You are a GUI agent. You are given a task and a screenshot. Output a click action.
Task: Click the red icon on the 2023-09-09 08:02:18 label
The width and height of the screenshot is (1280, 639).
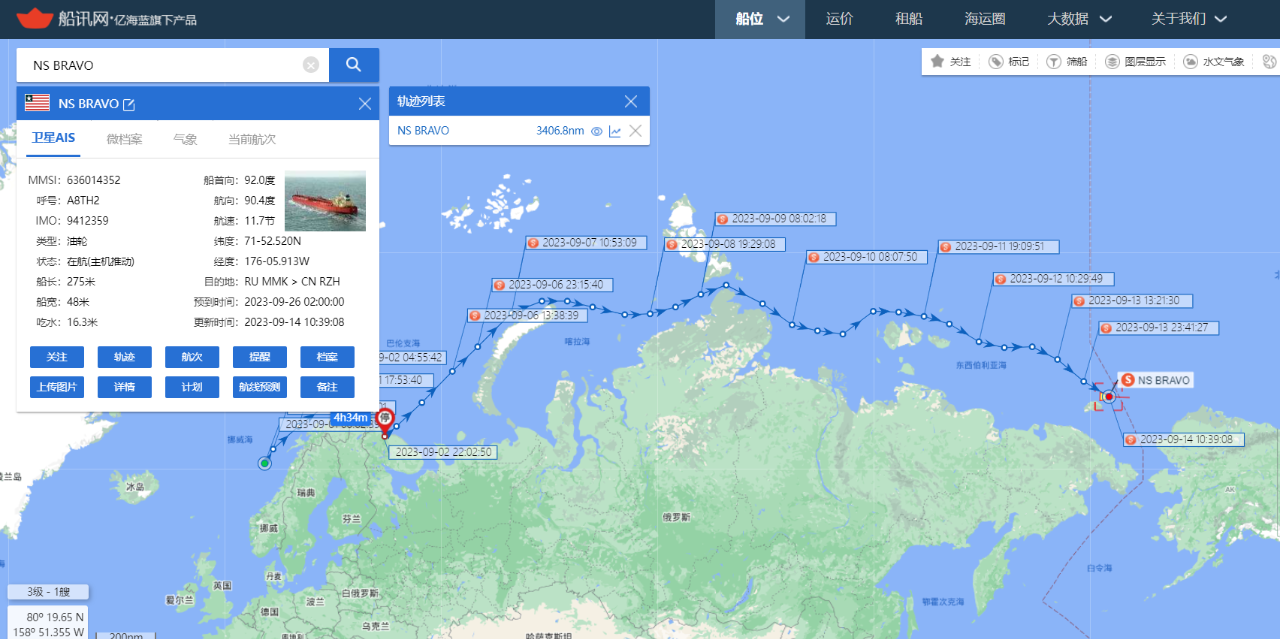[722, 219]
